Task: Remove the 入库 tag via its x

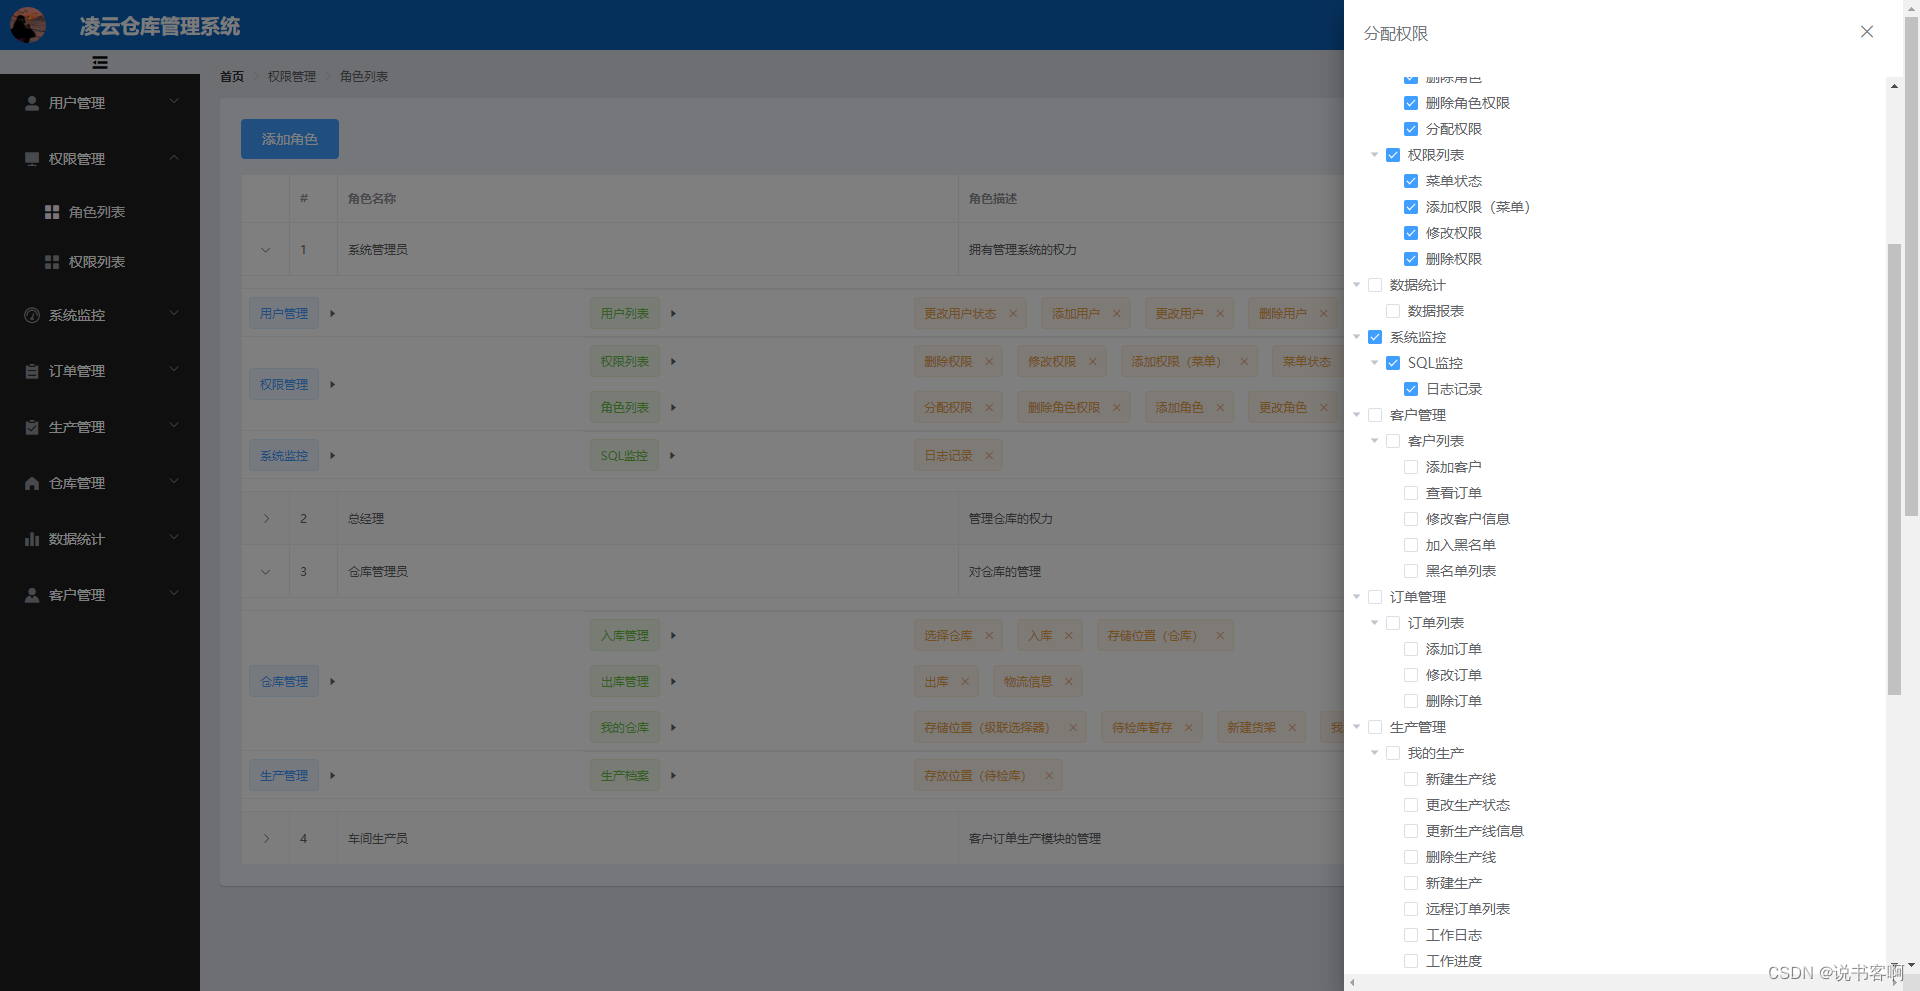Action: coord(1069,636)
